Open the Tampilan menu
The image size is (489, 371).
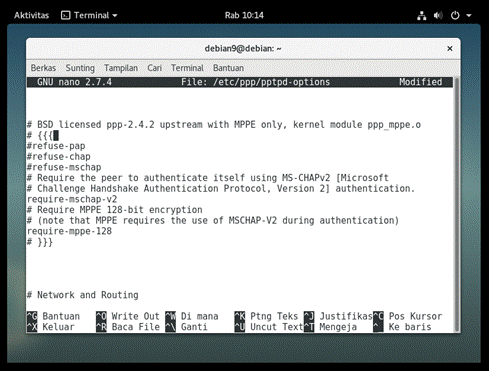click(121, 68)
